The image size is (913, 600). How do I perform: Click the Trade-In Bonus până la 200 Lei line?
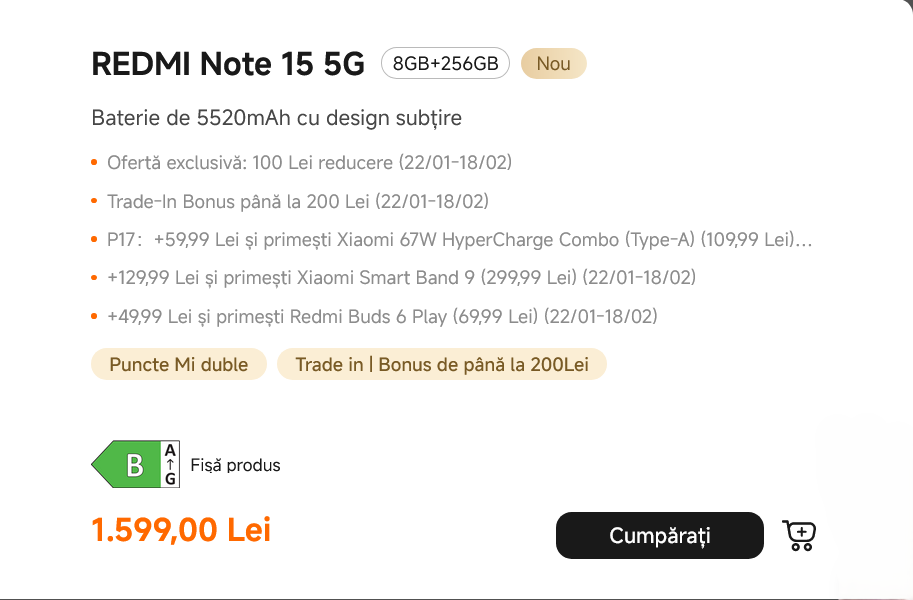(297, 201)
